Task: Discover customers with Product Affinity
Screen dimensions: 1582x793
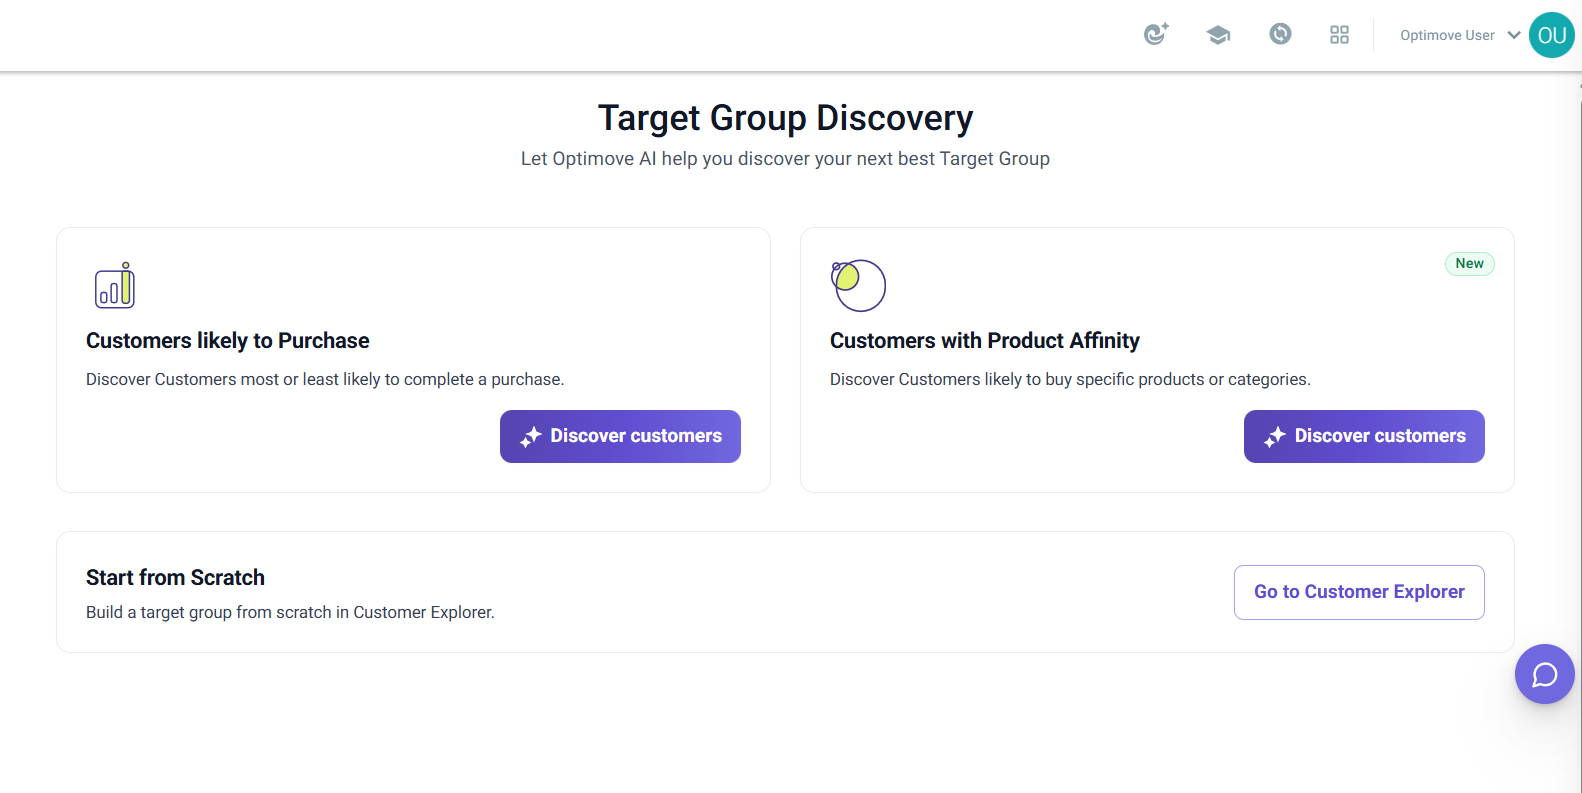Action: pyautogui.click(x=1364, y=436)
